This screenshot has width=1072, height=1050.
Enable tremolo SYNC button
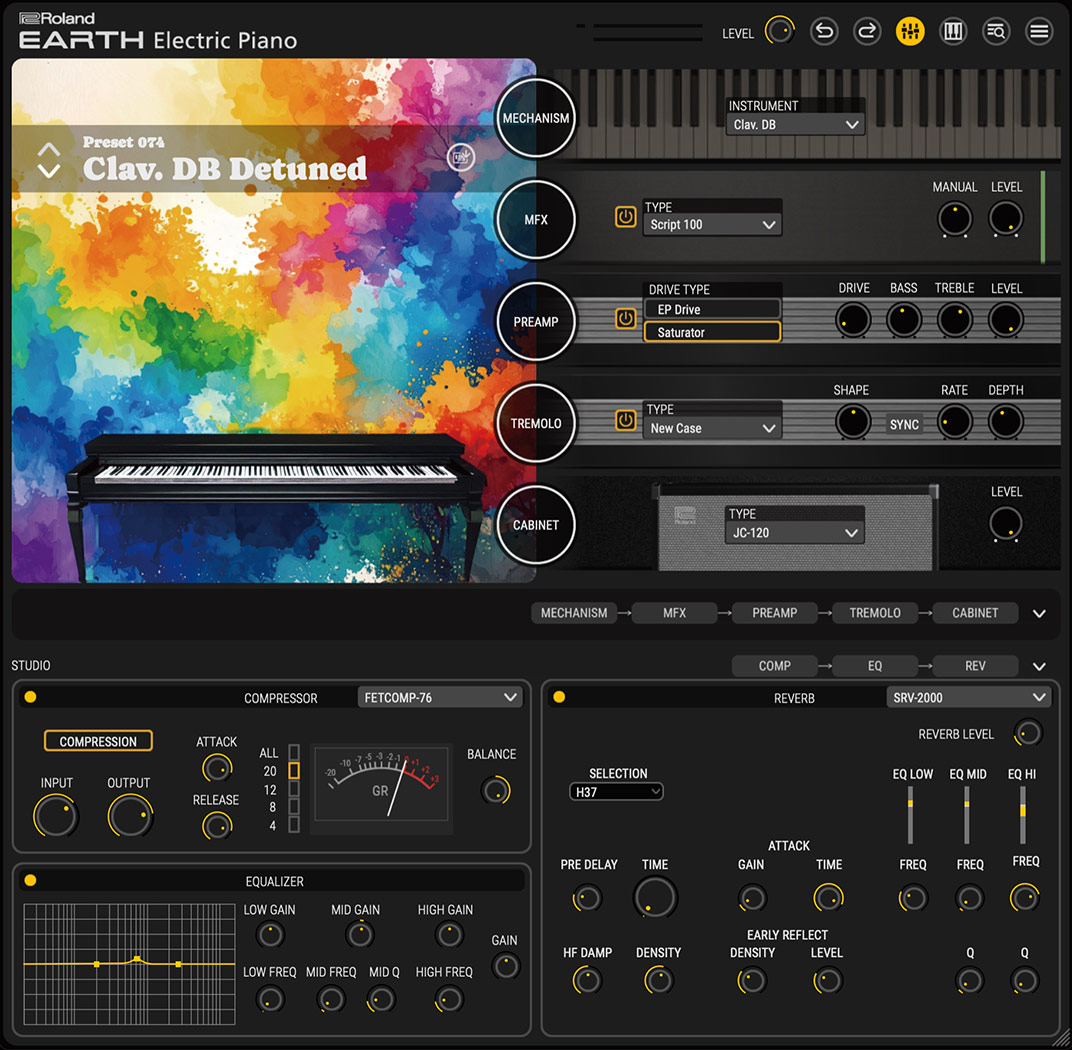coord(904,424)
